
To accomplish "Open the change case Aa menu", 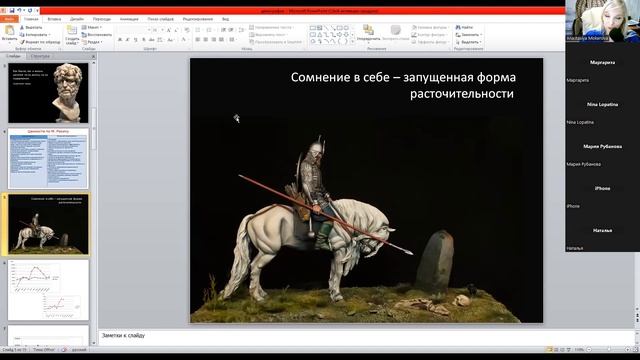I will [171, 40].
